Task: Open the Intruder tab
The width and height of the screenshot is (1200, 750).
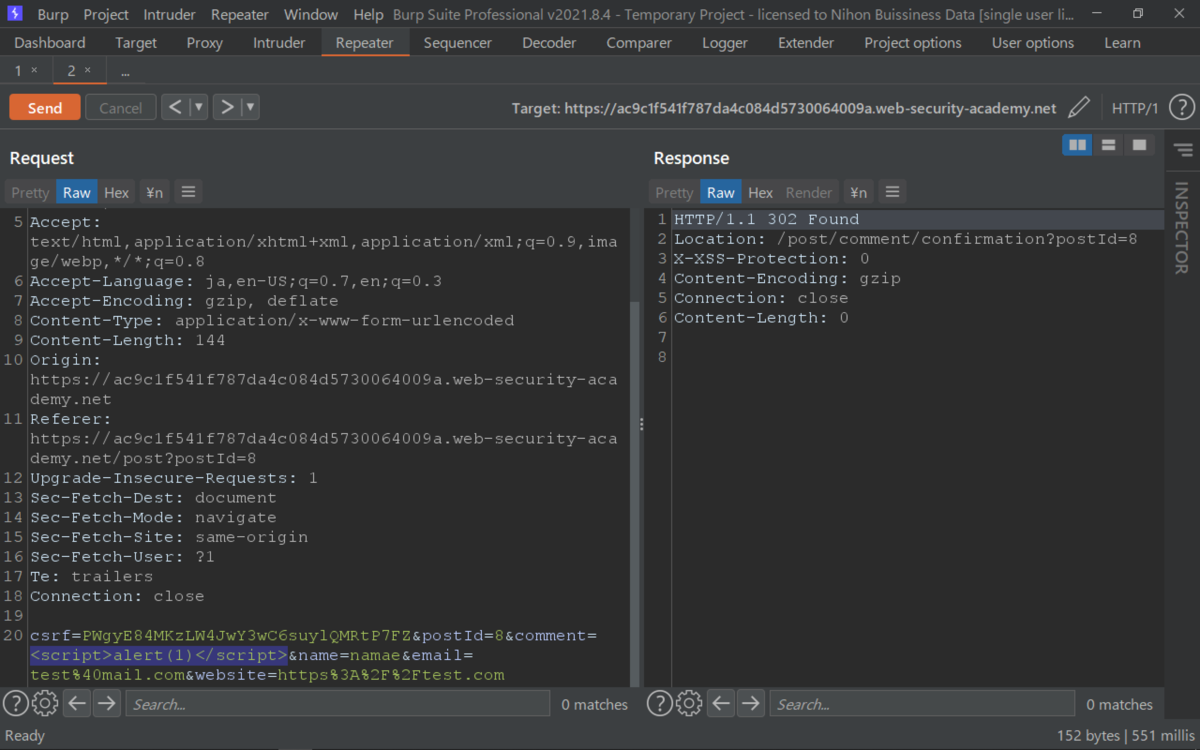Action: coord(279,43)
